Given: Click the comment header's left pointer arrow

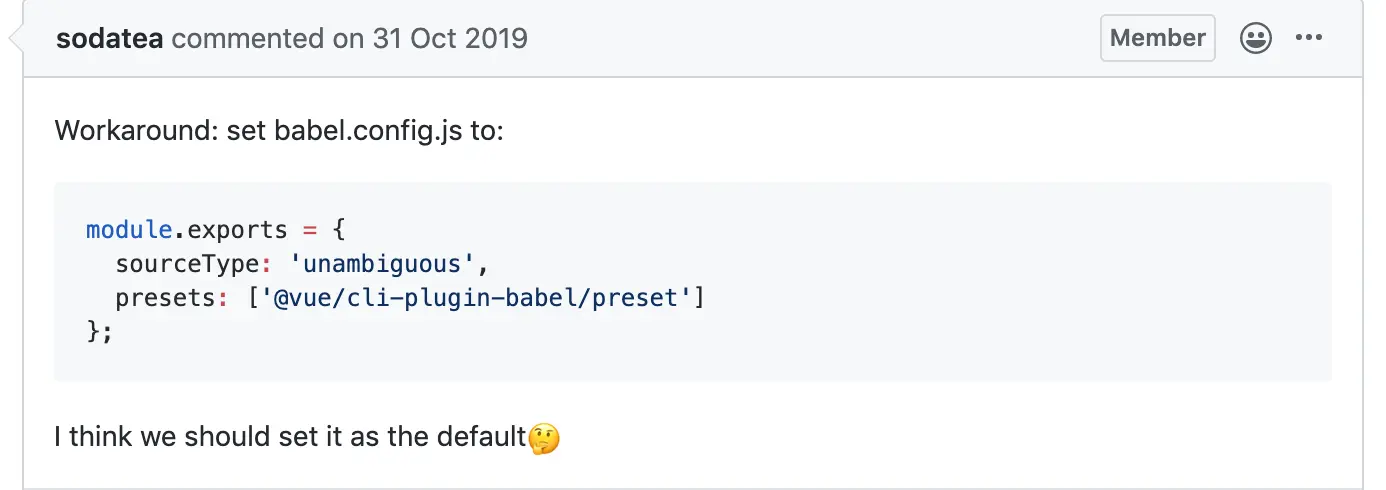Looking at the screenshot, I should coord(15,39).
